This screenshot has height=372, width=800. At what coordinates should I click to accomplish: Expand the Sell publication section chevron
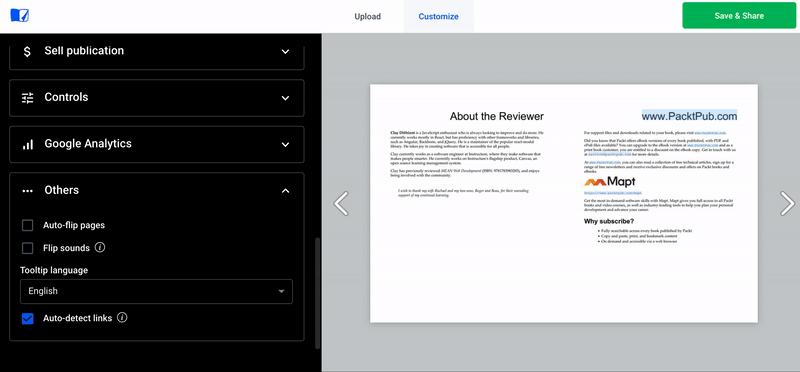tap(286, 52)
